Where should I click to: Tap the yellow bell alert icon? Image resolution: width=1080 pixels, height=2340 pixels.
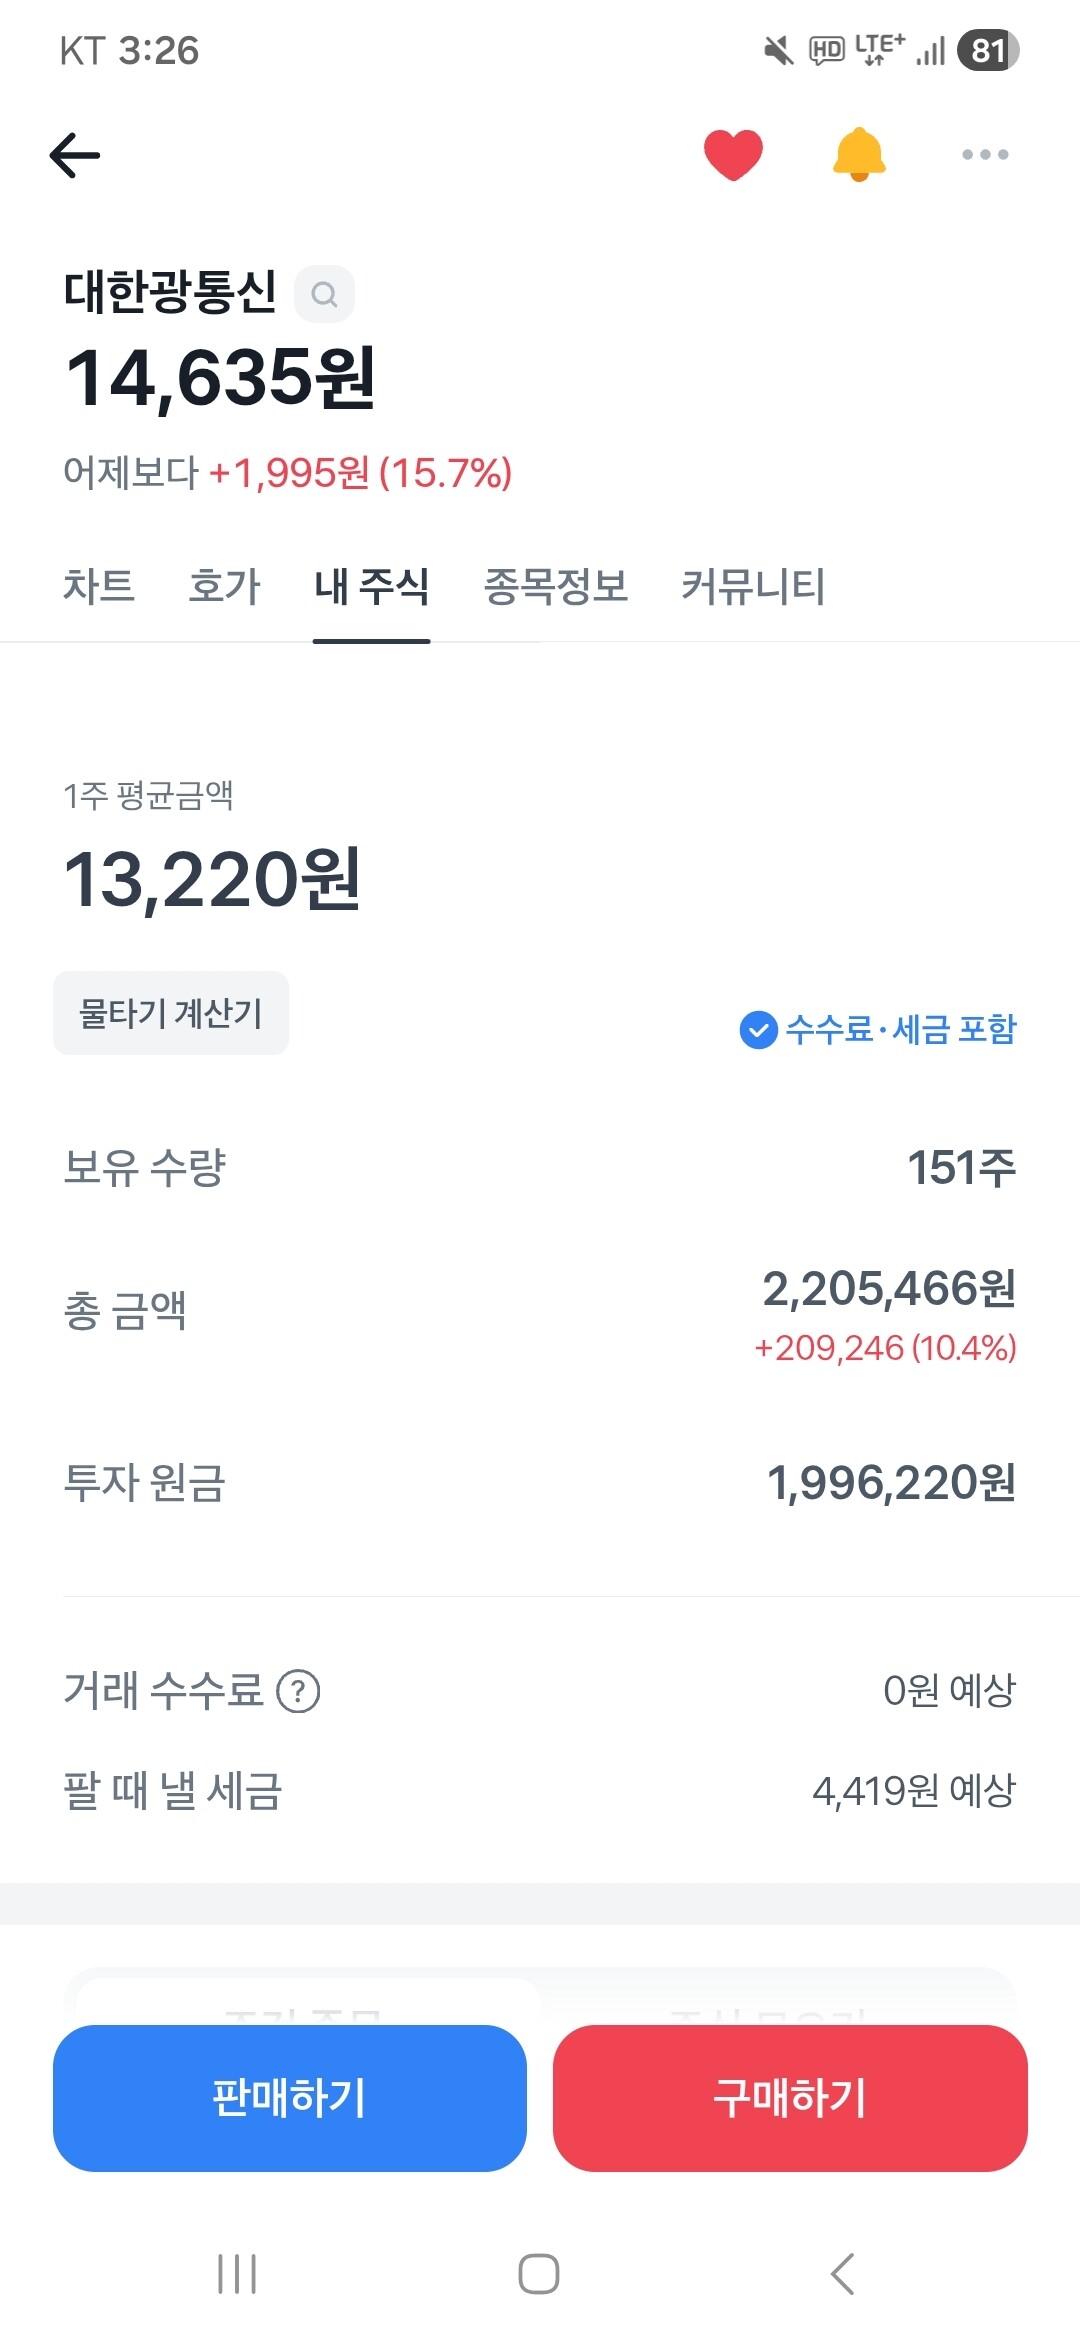[859, 155]
